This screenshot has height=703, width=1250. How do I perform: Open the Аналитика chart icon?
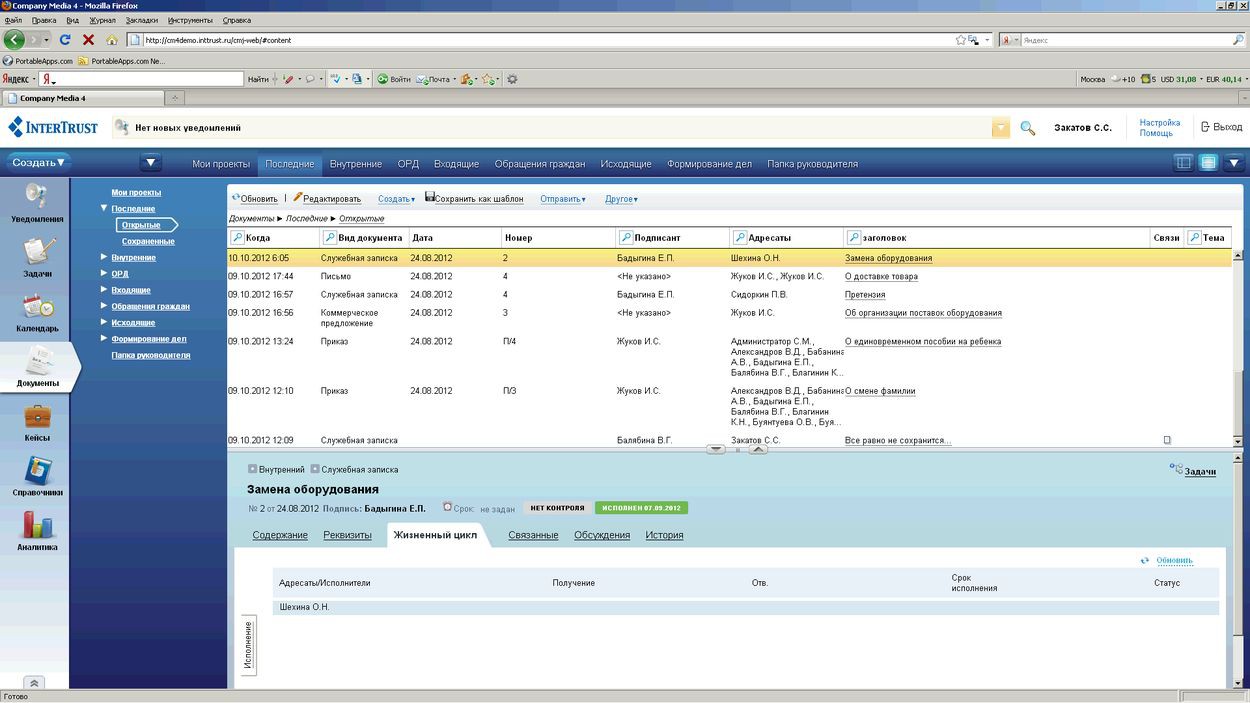[37, 525]
